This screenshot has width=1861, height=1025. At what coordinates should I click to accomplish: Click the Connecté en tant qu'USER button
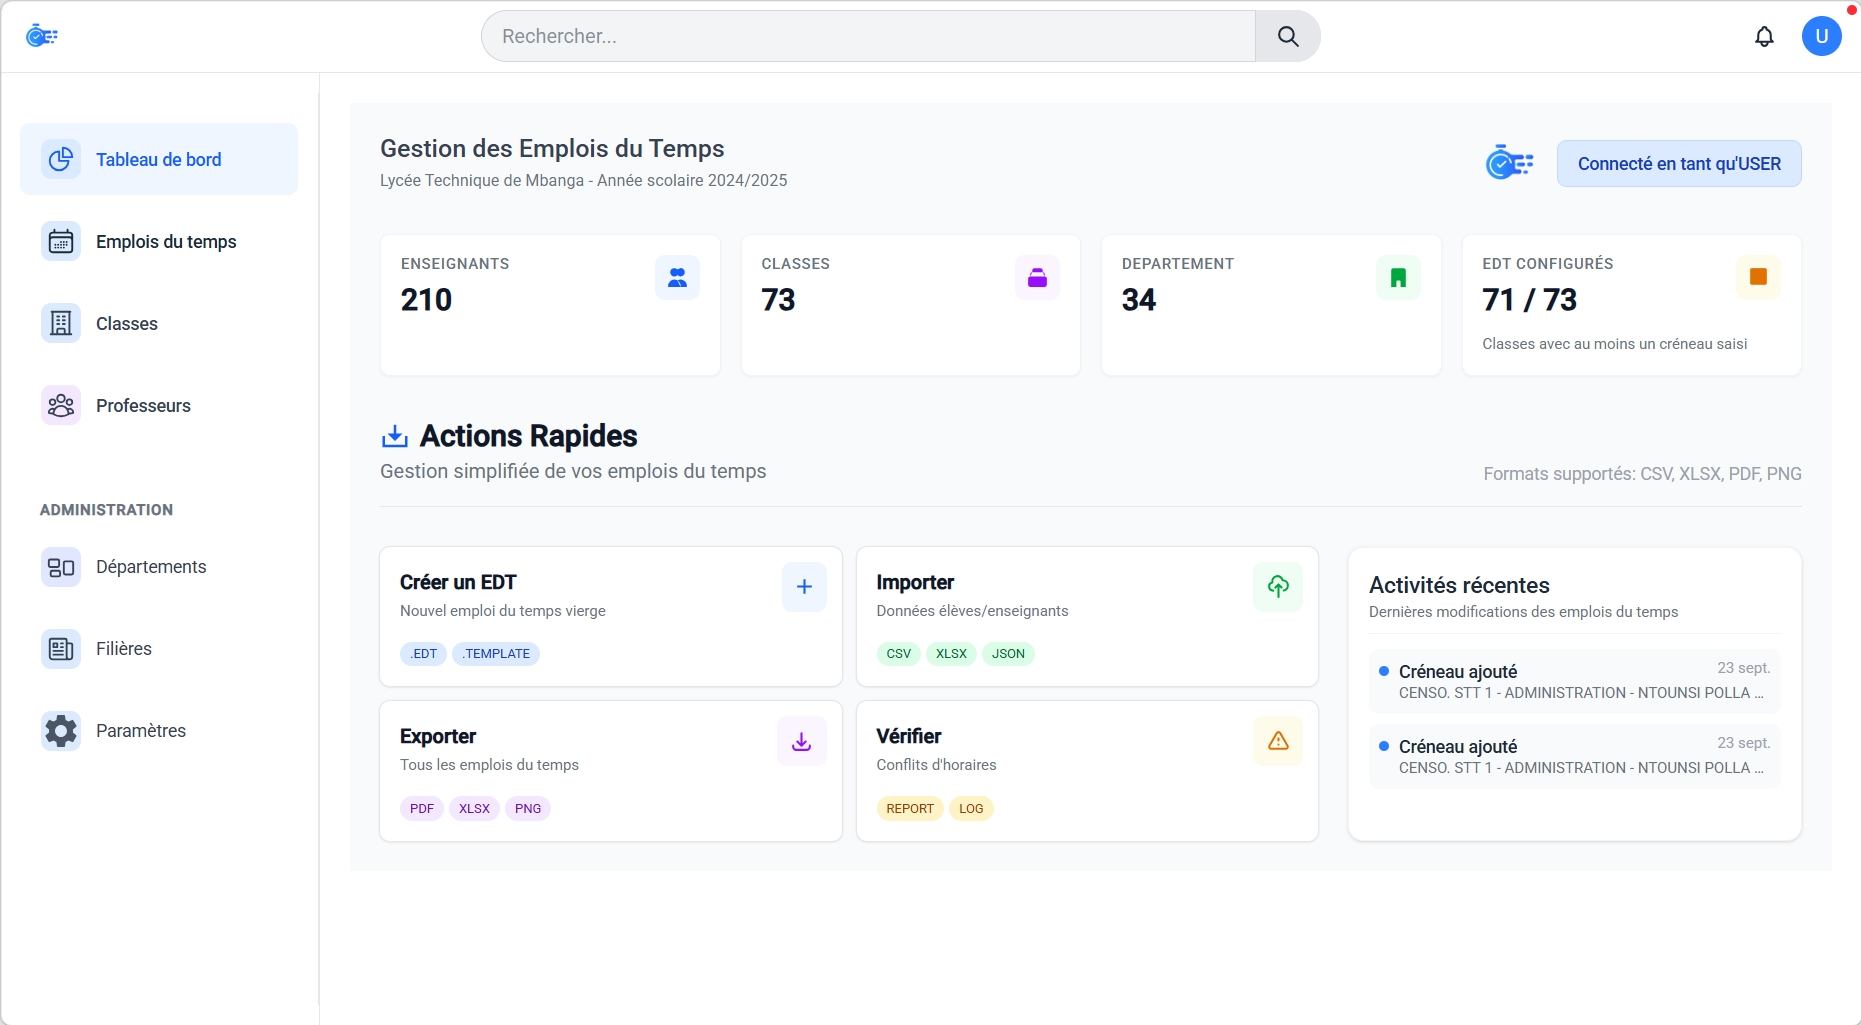click(x=1679, y=164)
